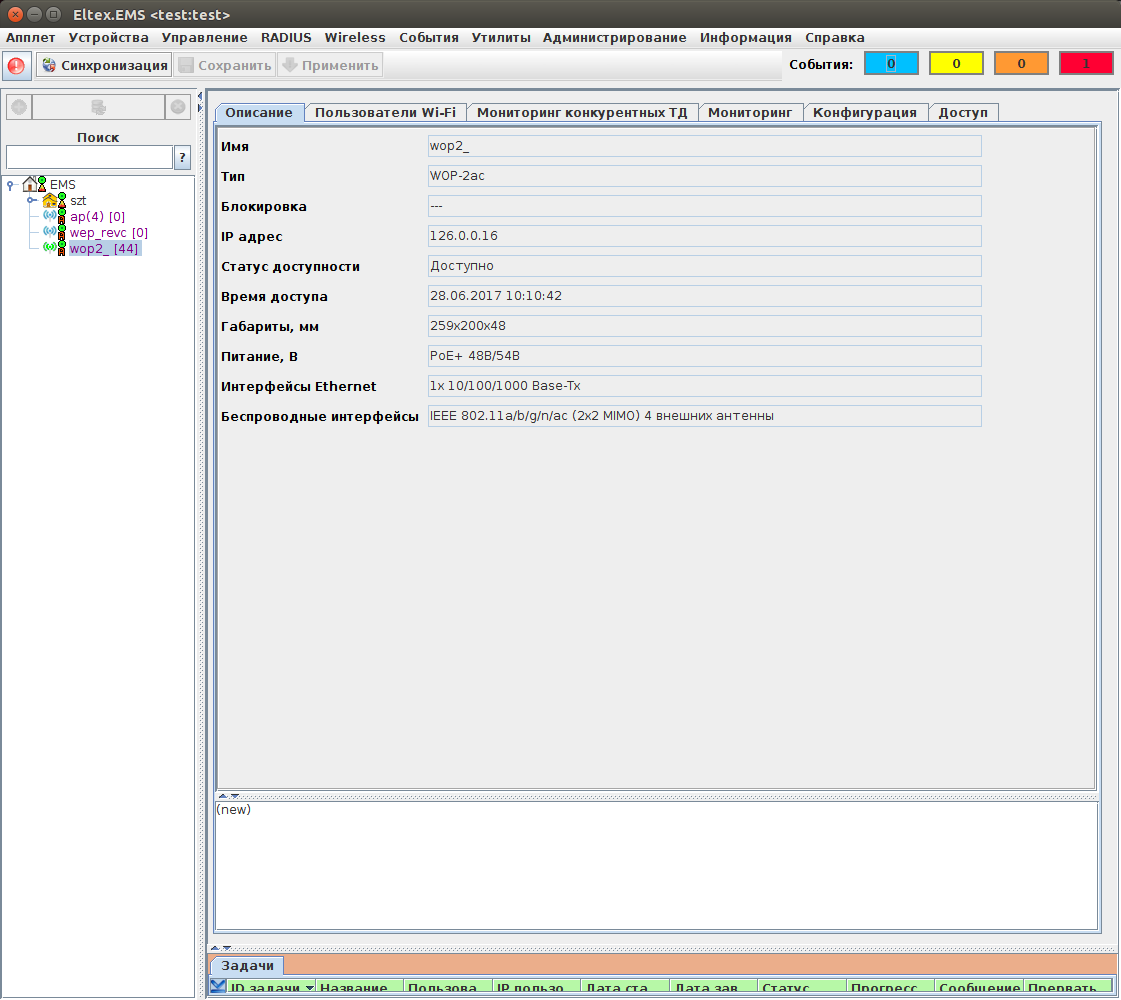Open the Информация menu
The width and height of the screenshot is (1121, 1000).
click(x=746, y=37)
